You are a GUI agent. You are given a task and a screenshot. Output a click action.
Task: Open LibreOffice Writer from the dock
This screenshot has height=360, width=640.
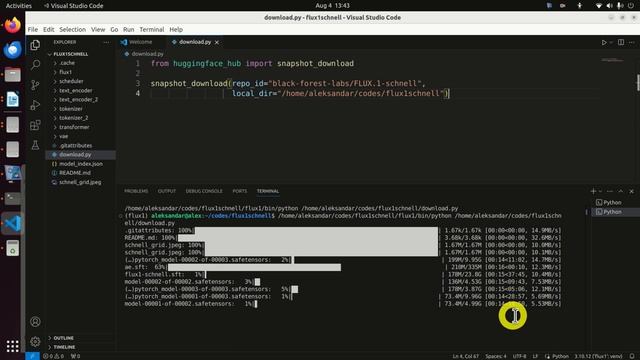12,100
